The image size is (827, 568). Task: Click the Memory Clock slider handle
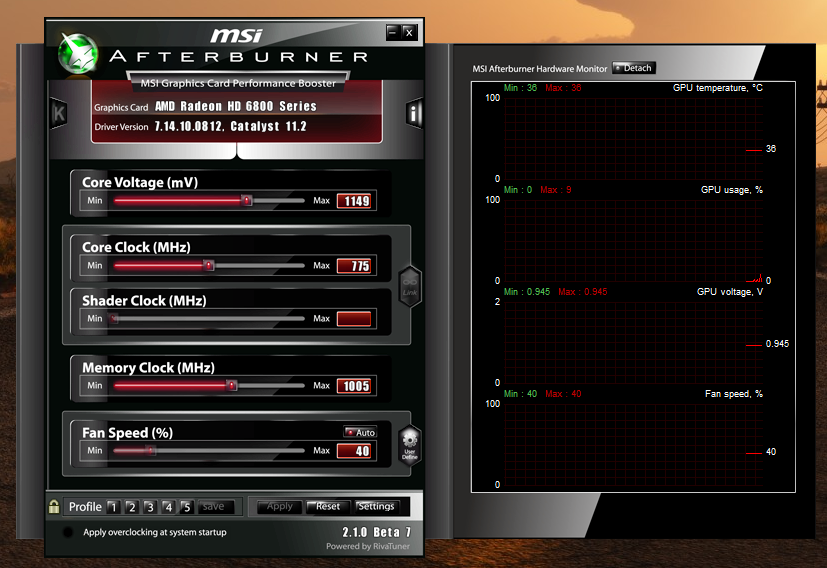click(x=232, y=386)
